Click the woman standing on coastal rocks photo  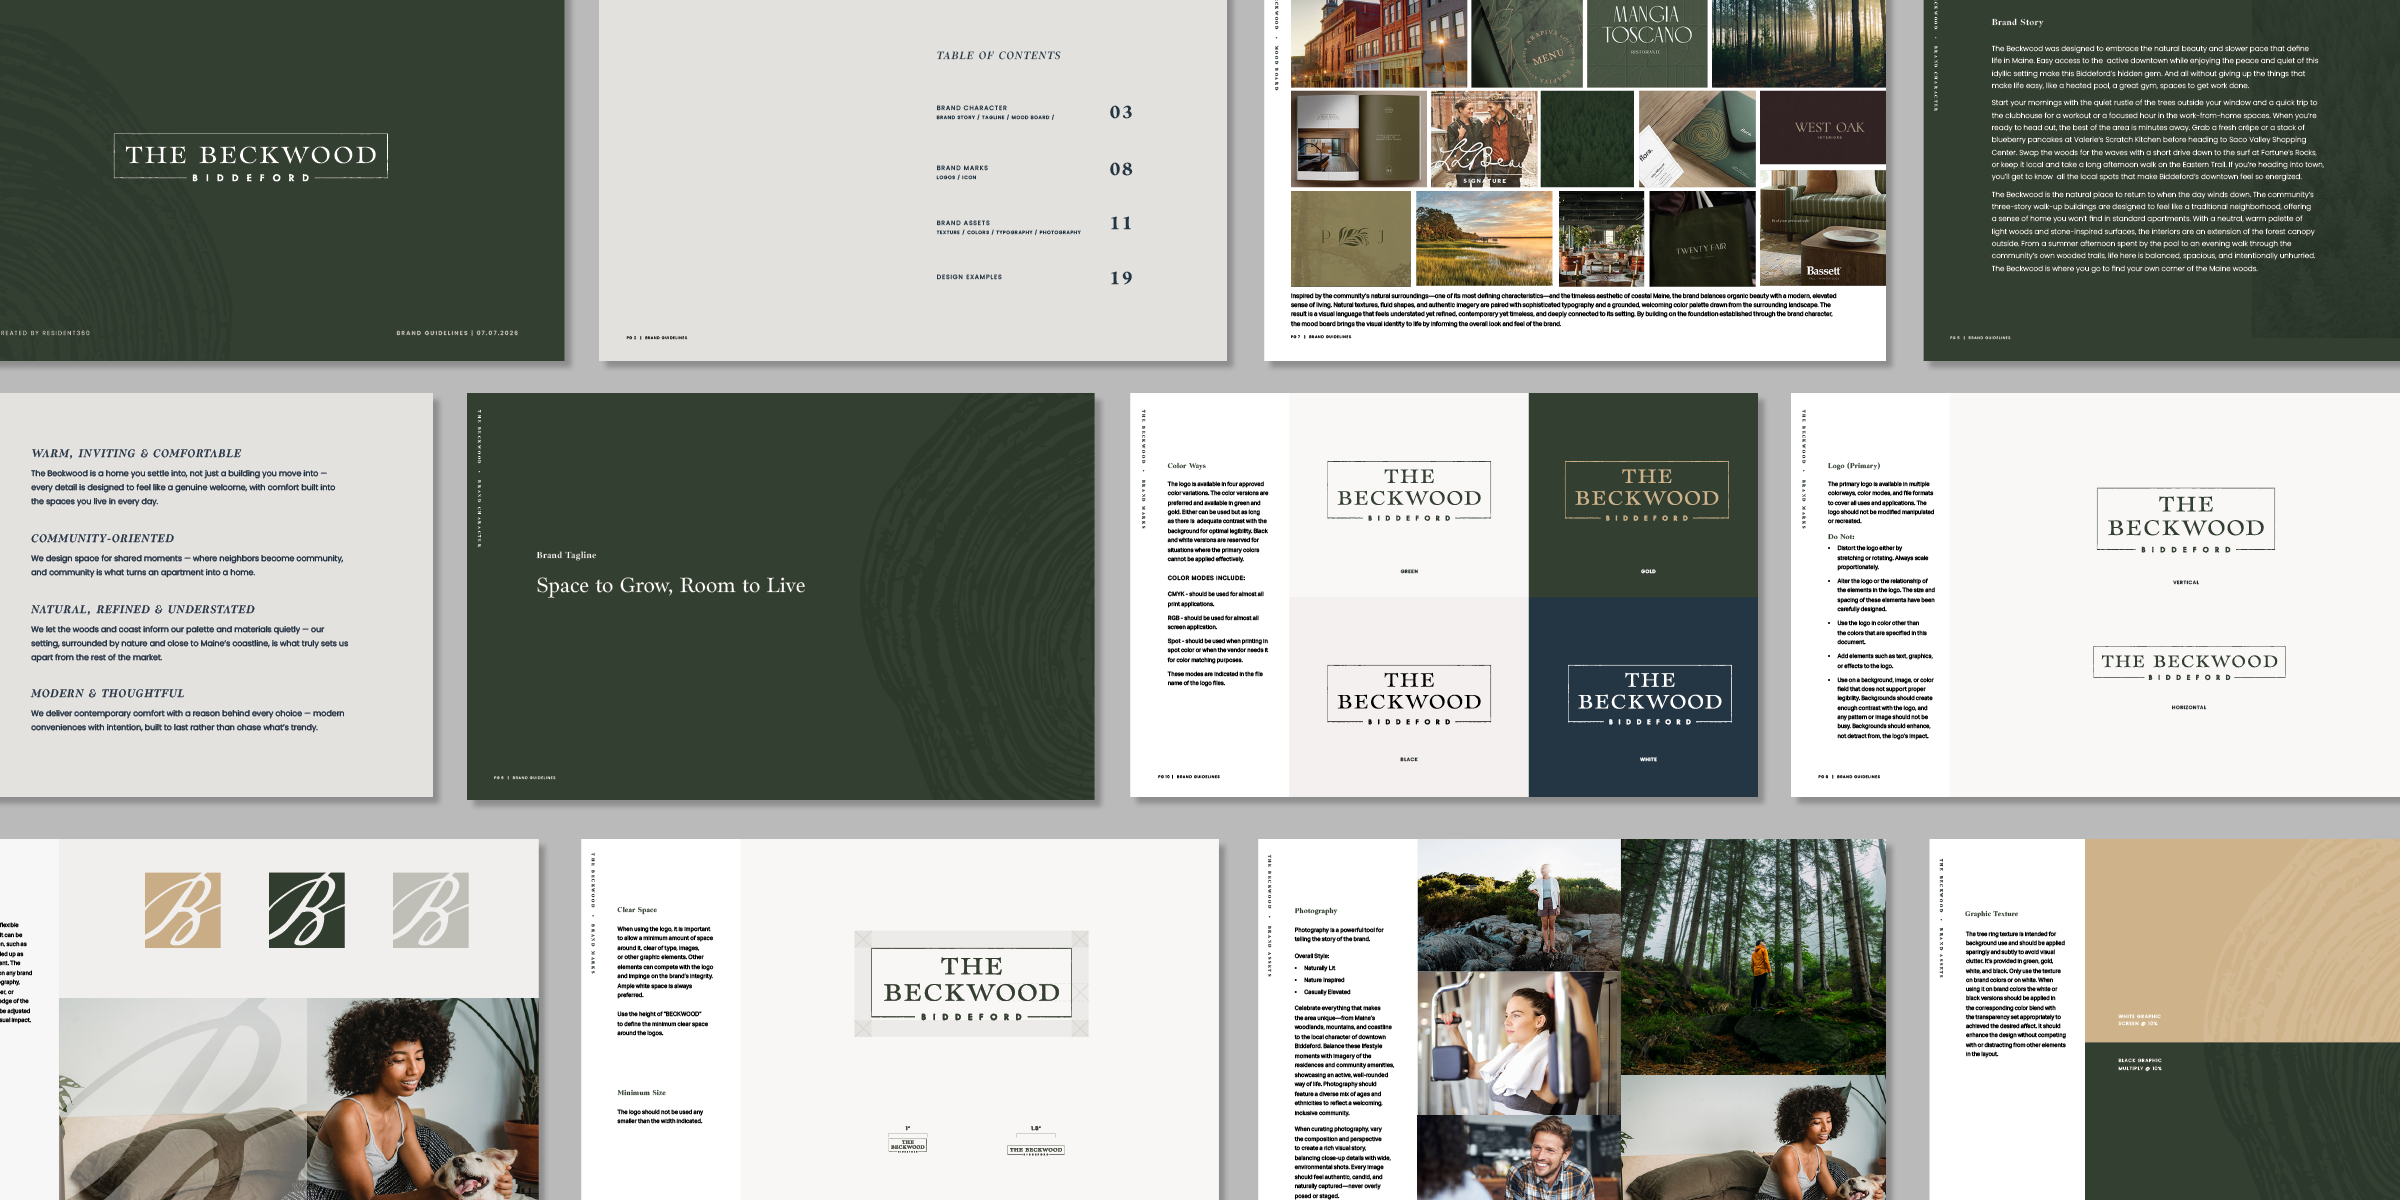(x=1518, y=905)
